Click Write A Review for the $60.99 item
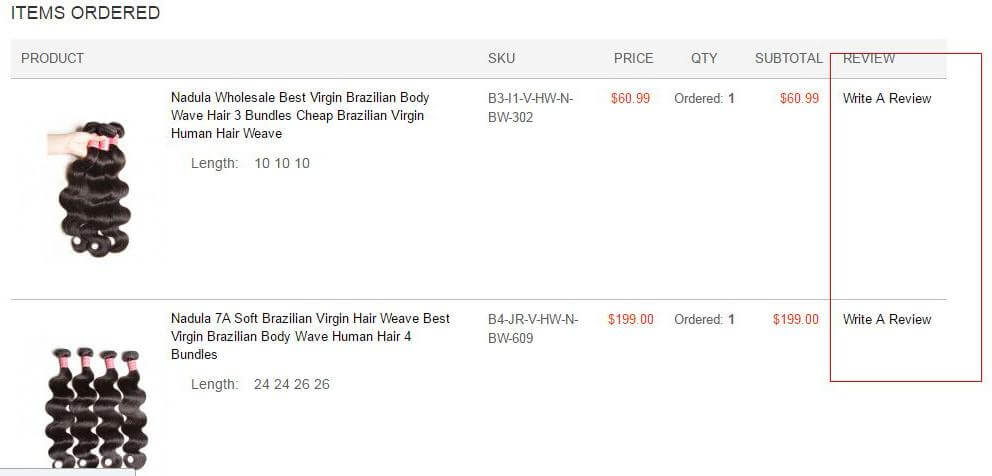 (x=887, y=98)
